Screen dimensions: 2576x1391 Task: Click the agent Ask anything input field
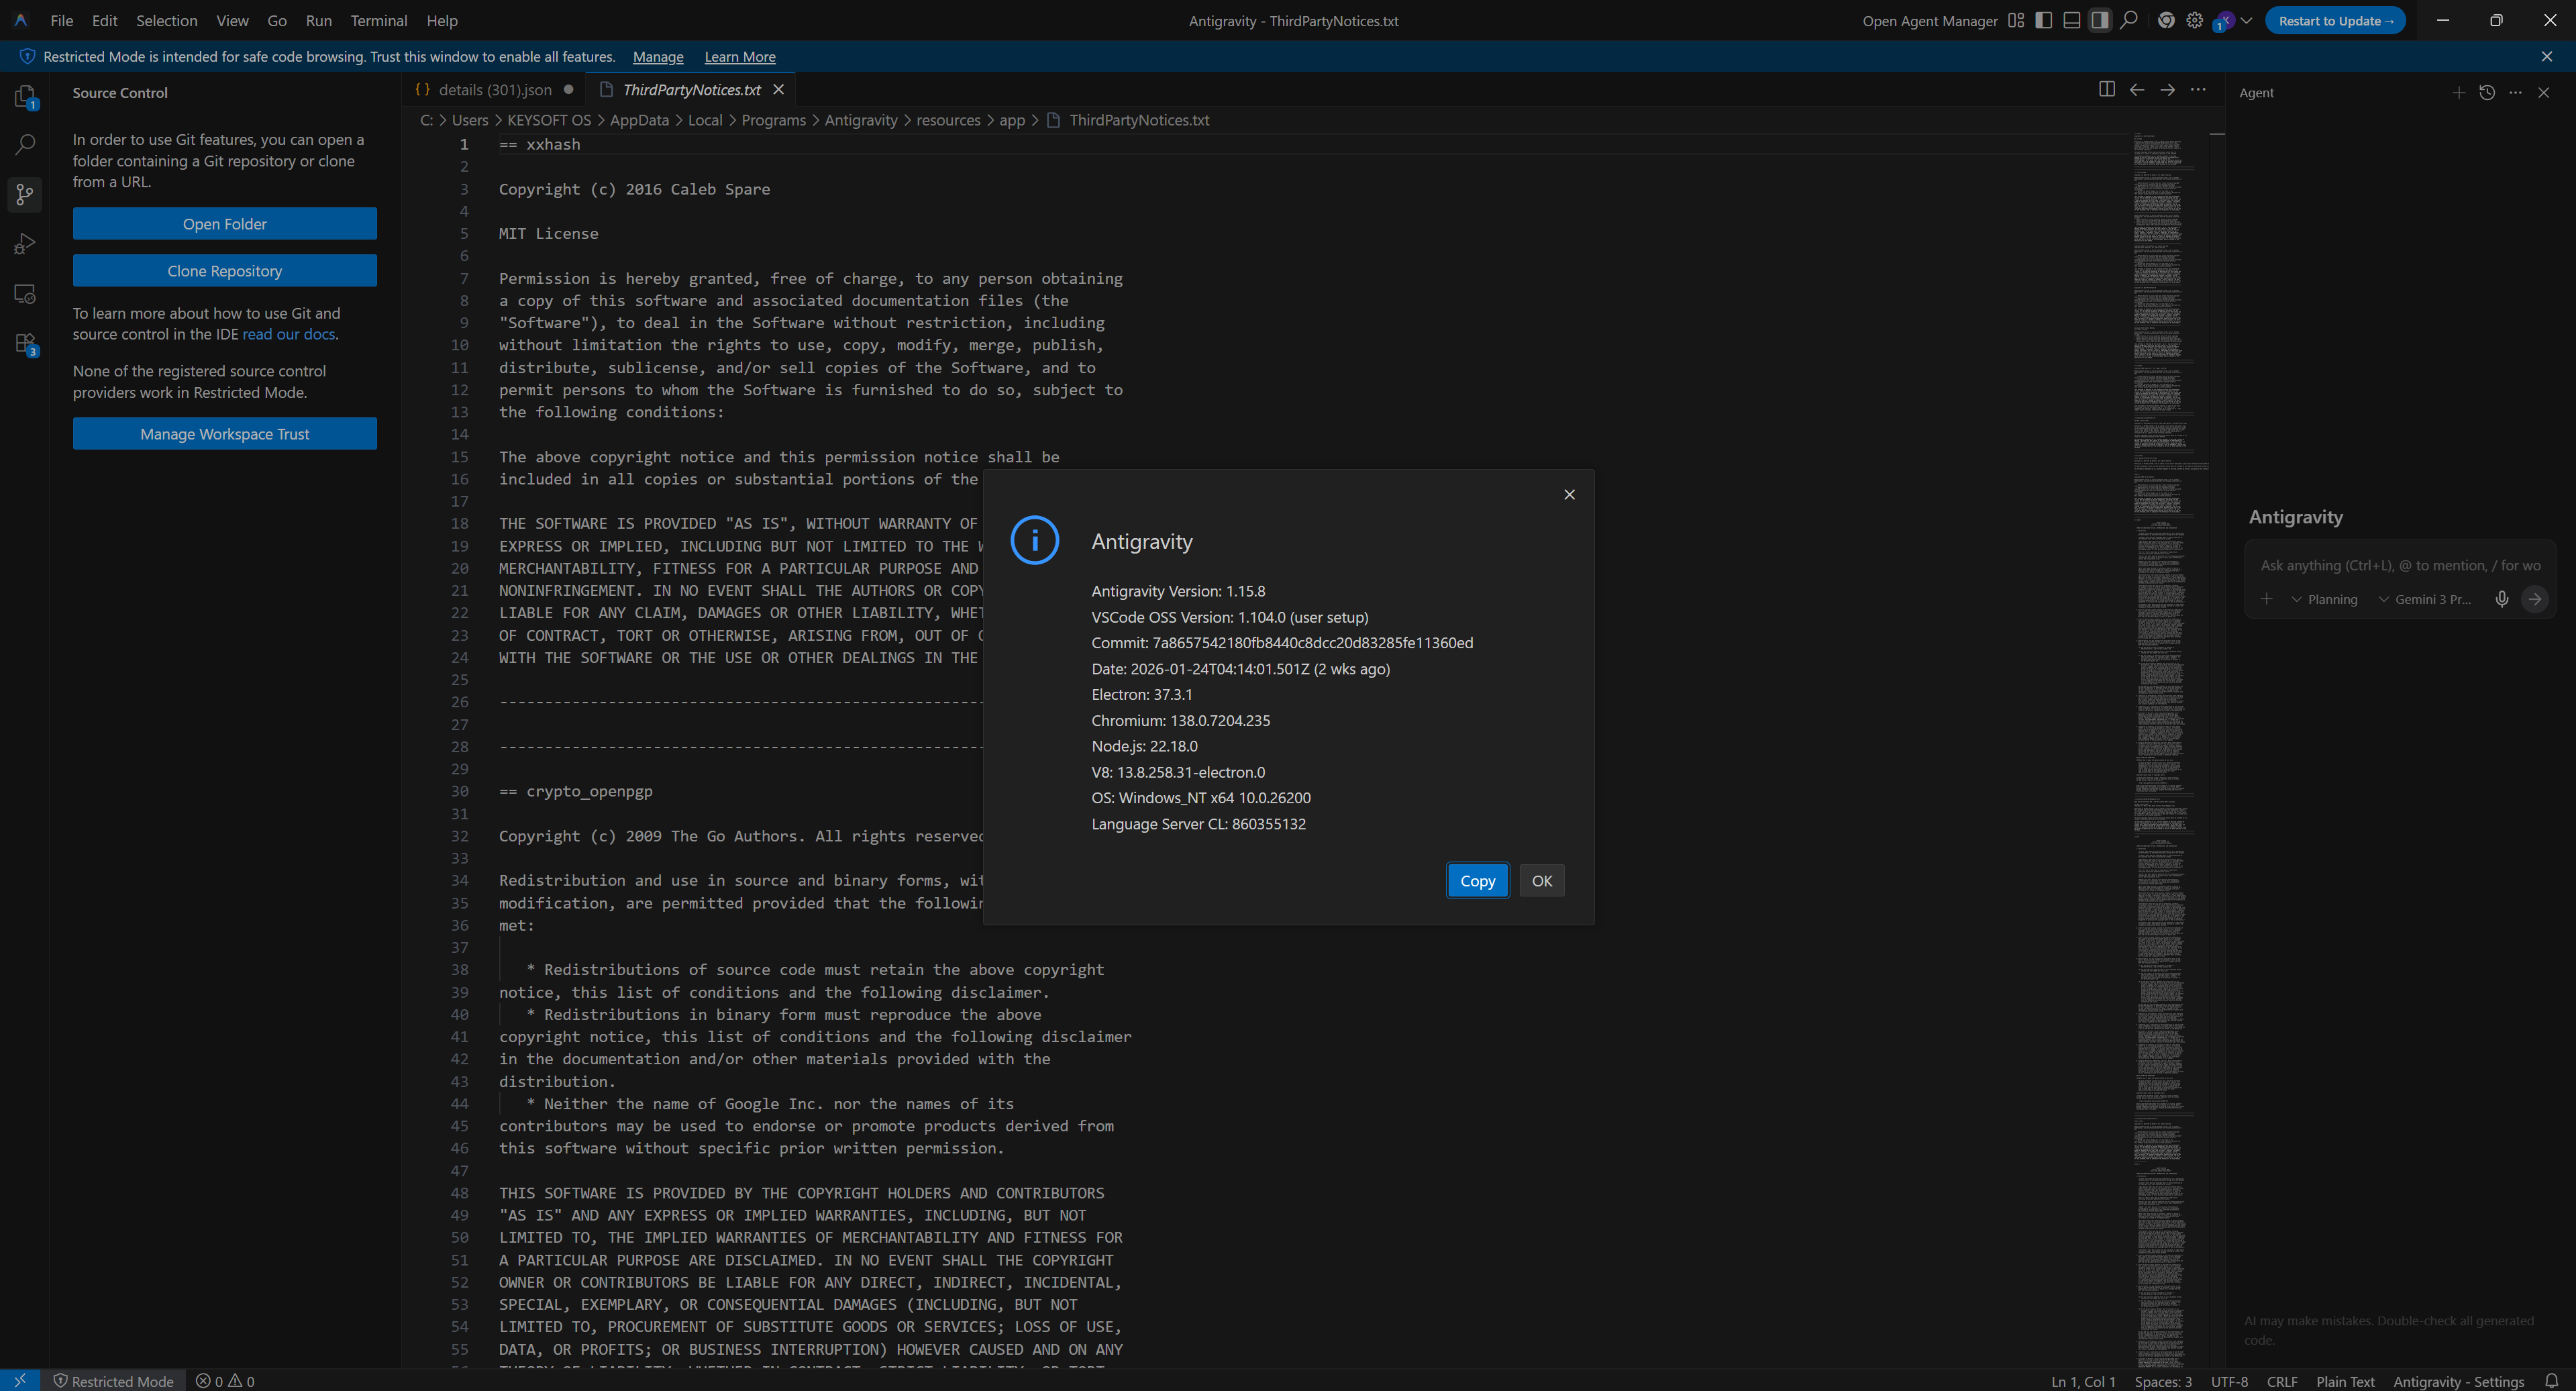[2398, 565]
